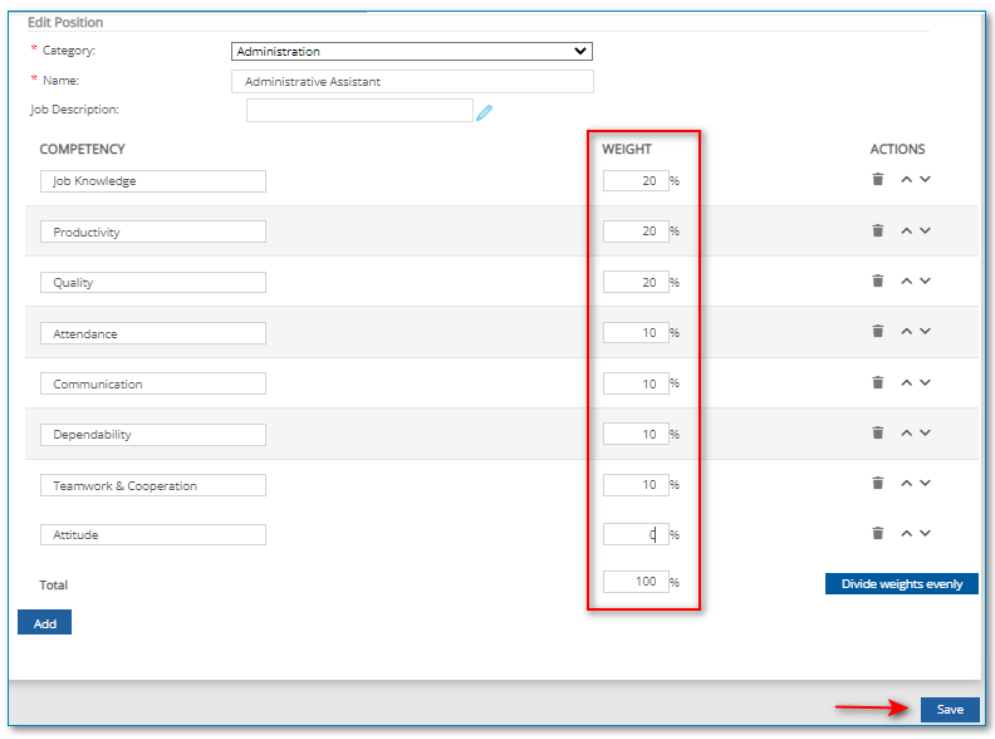
Task: Remove the Attendance competency with trash icon
Action: (878, 331)
